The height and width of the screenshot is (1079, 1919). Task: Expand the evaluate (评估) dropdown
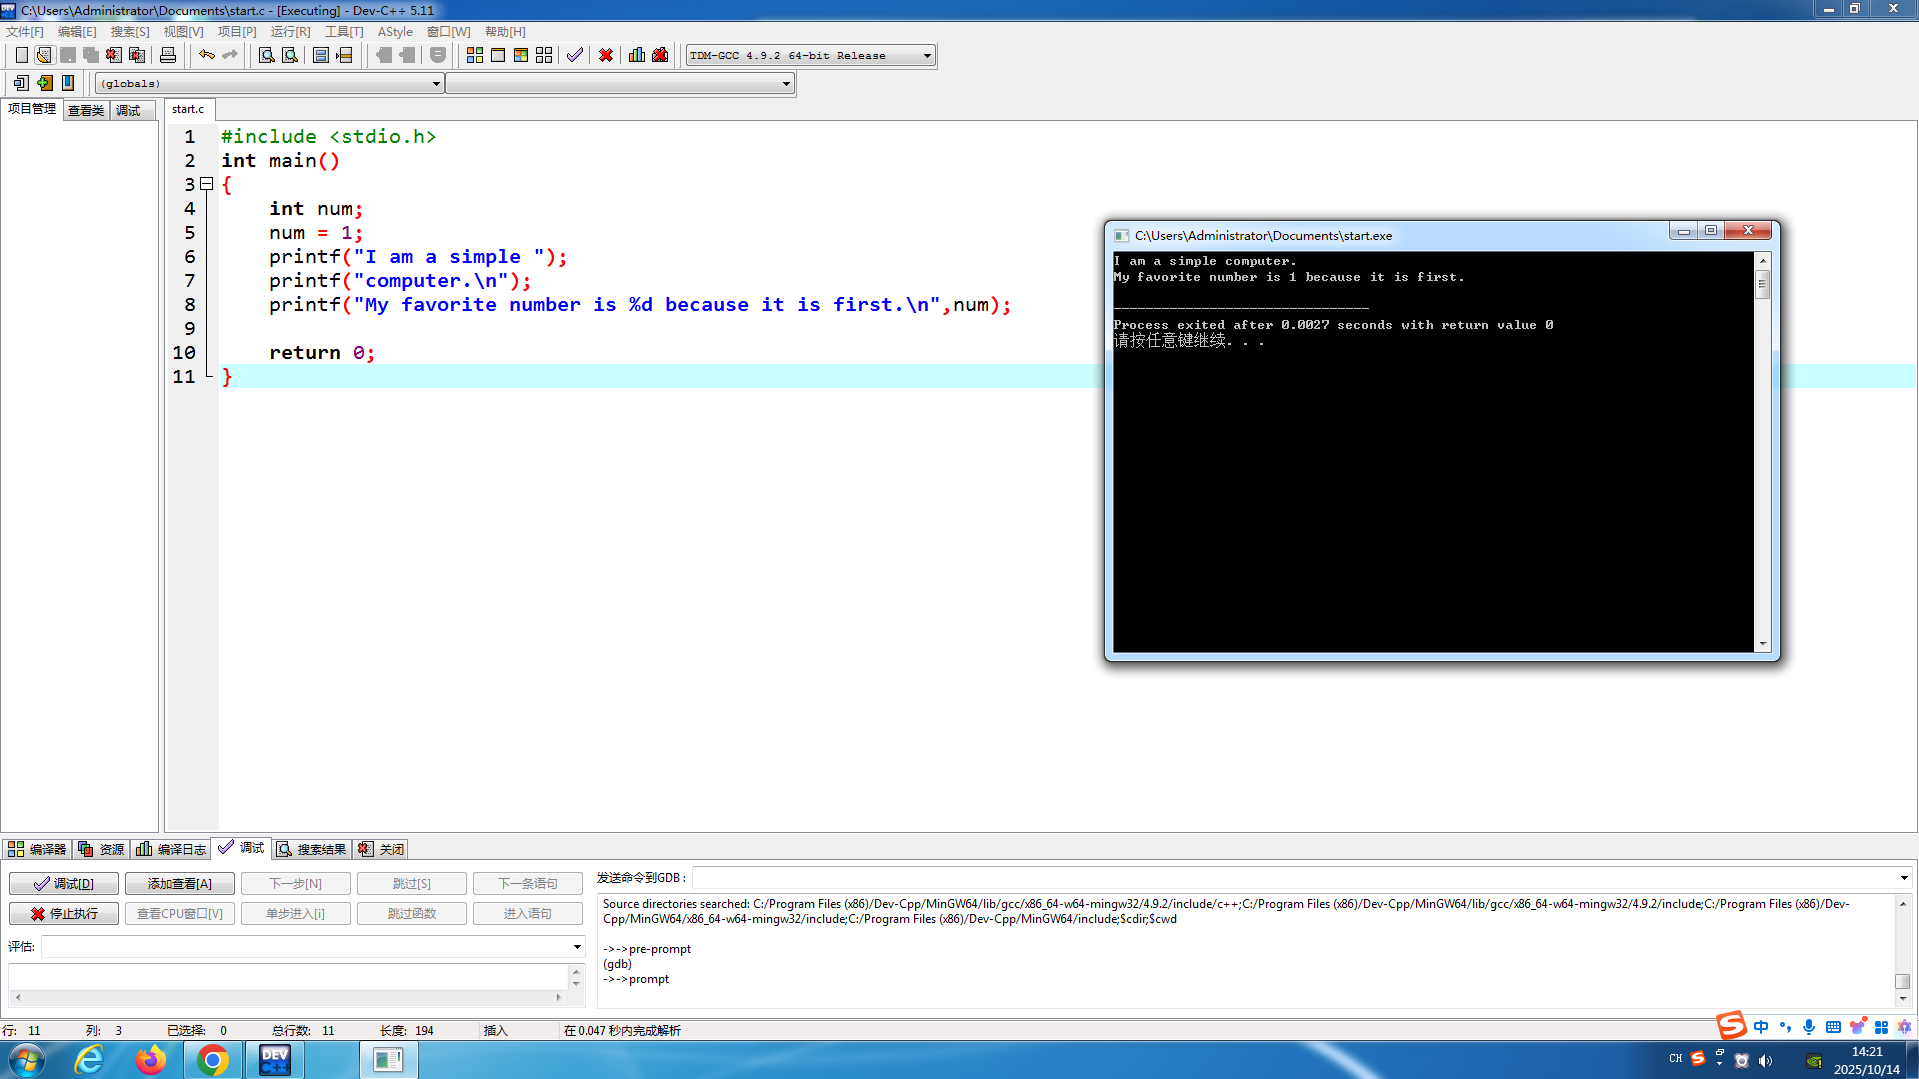(577, 946)
